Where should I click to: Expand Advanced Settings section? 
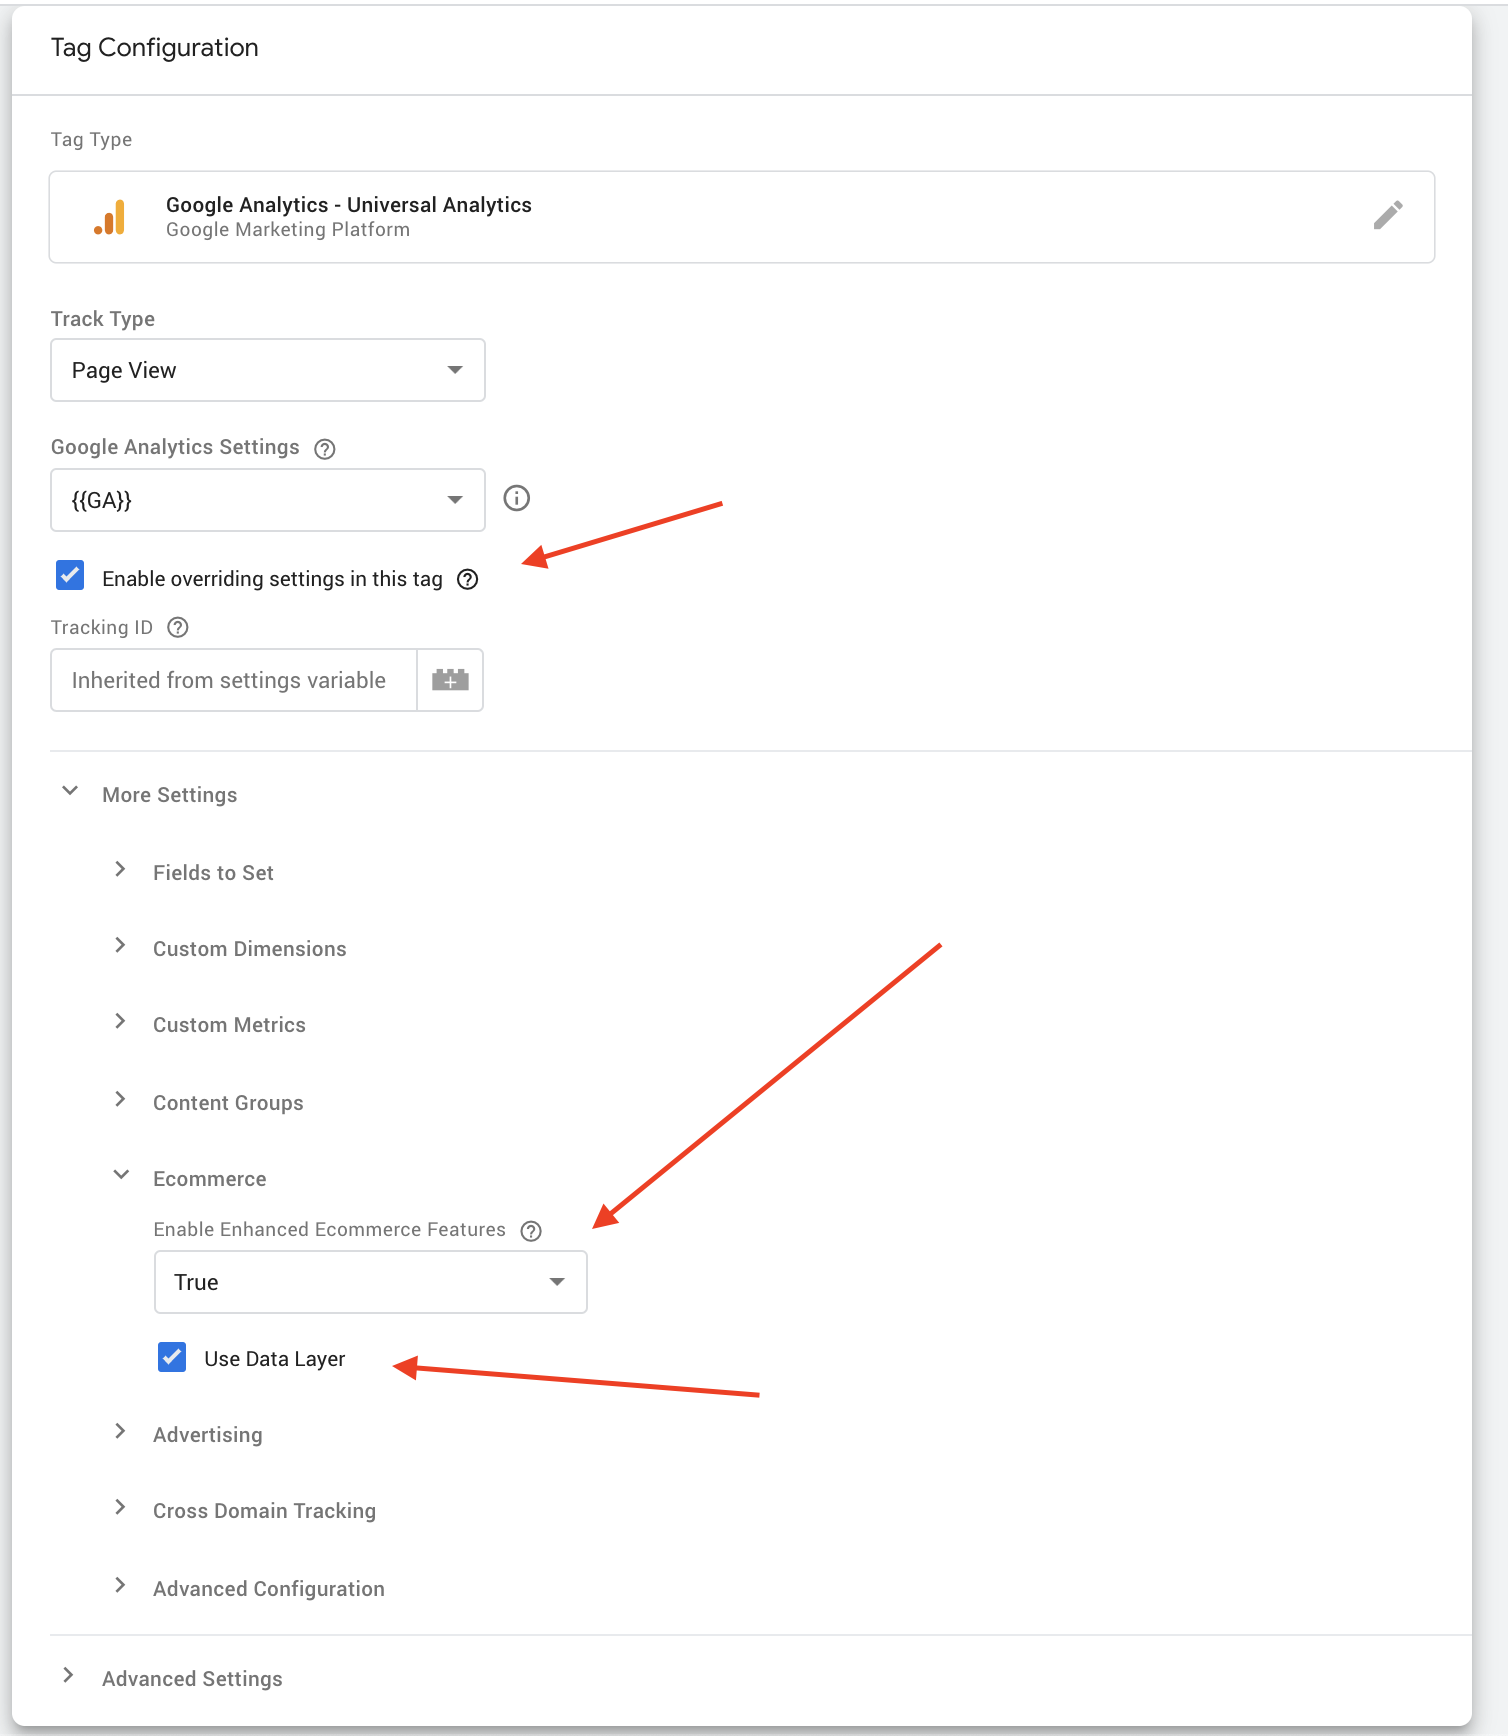[x=172, y=1679]
